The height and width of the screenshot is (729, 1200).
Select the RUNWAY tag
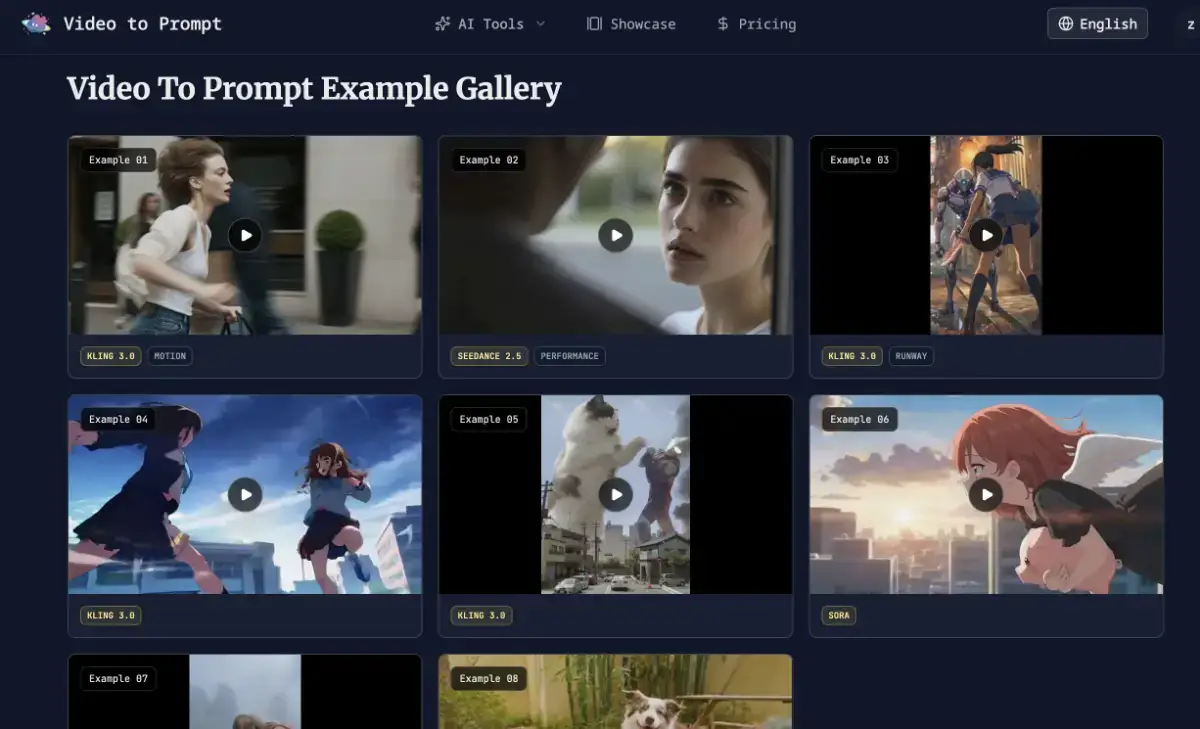(x=911, y=356)
